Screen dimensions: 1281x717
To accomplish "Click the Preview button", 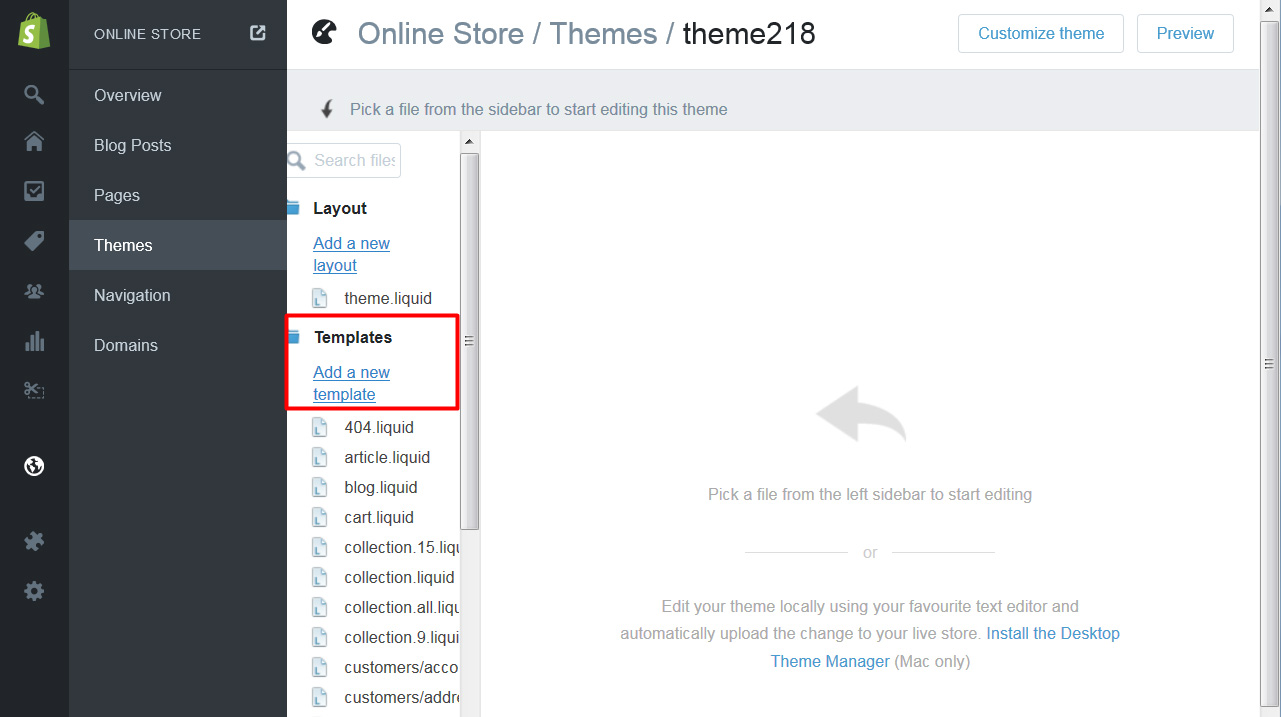I will point(1185,33).
